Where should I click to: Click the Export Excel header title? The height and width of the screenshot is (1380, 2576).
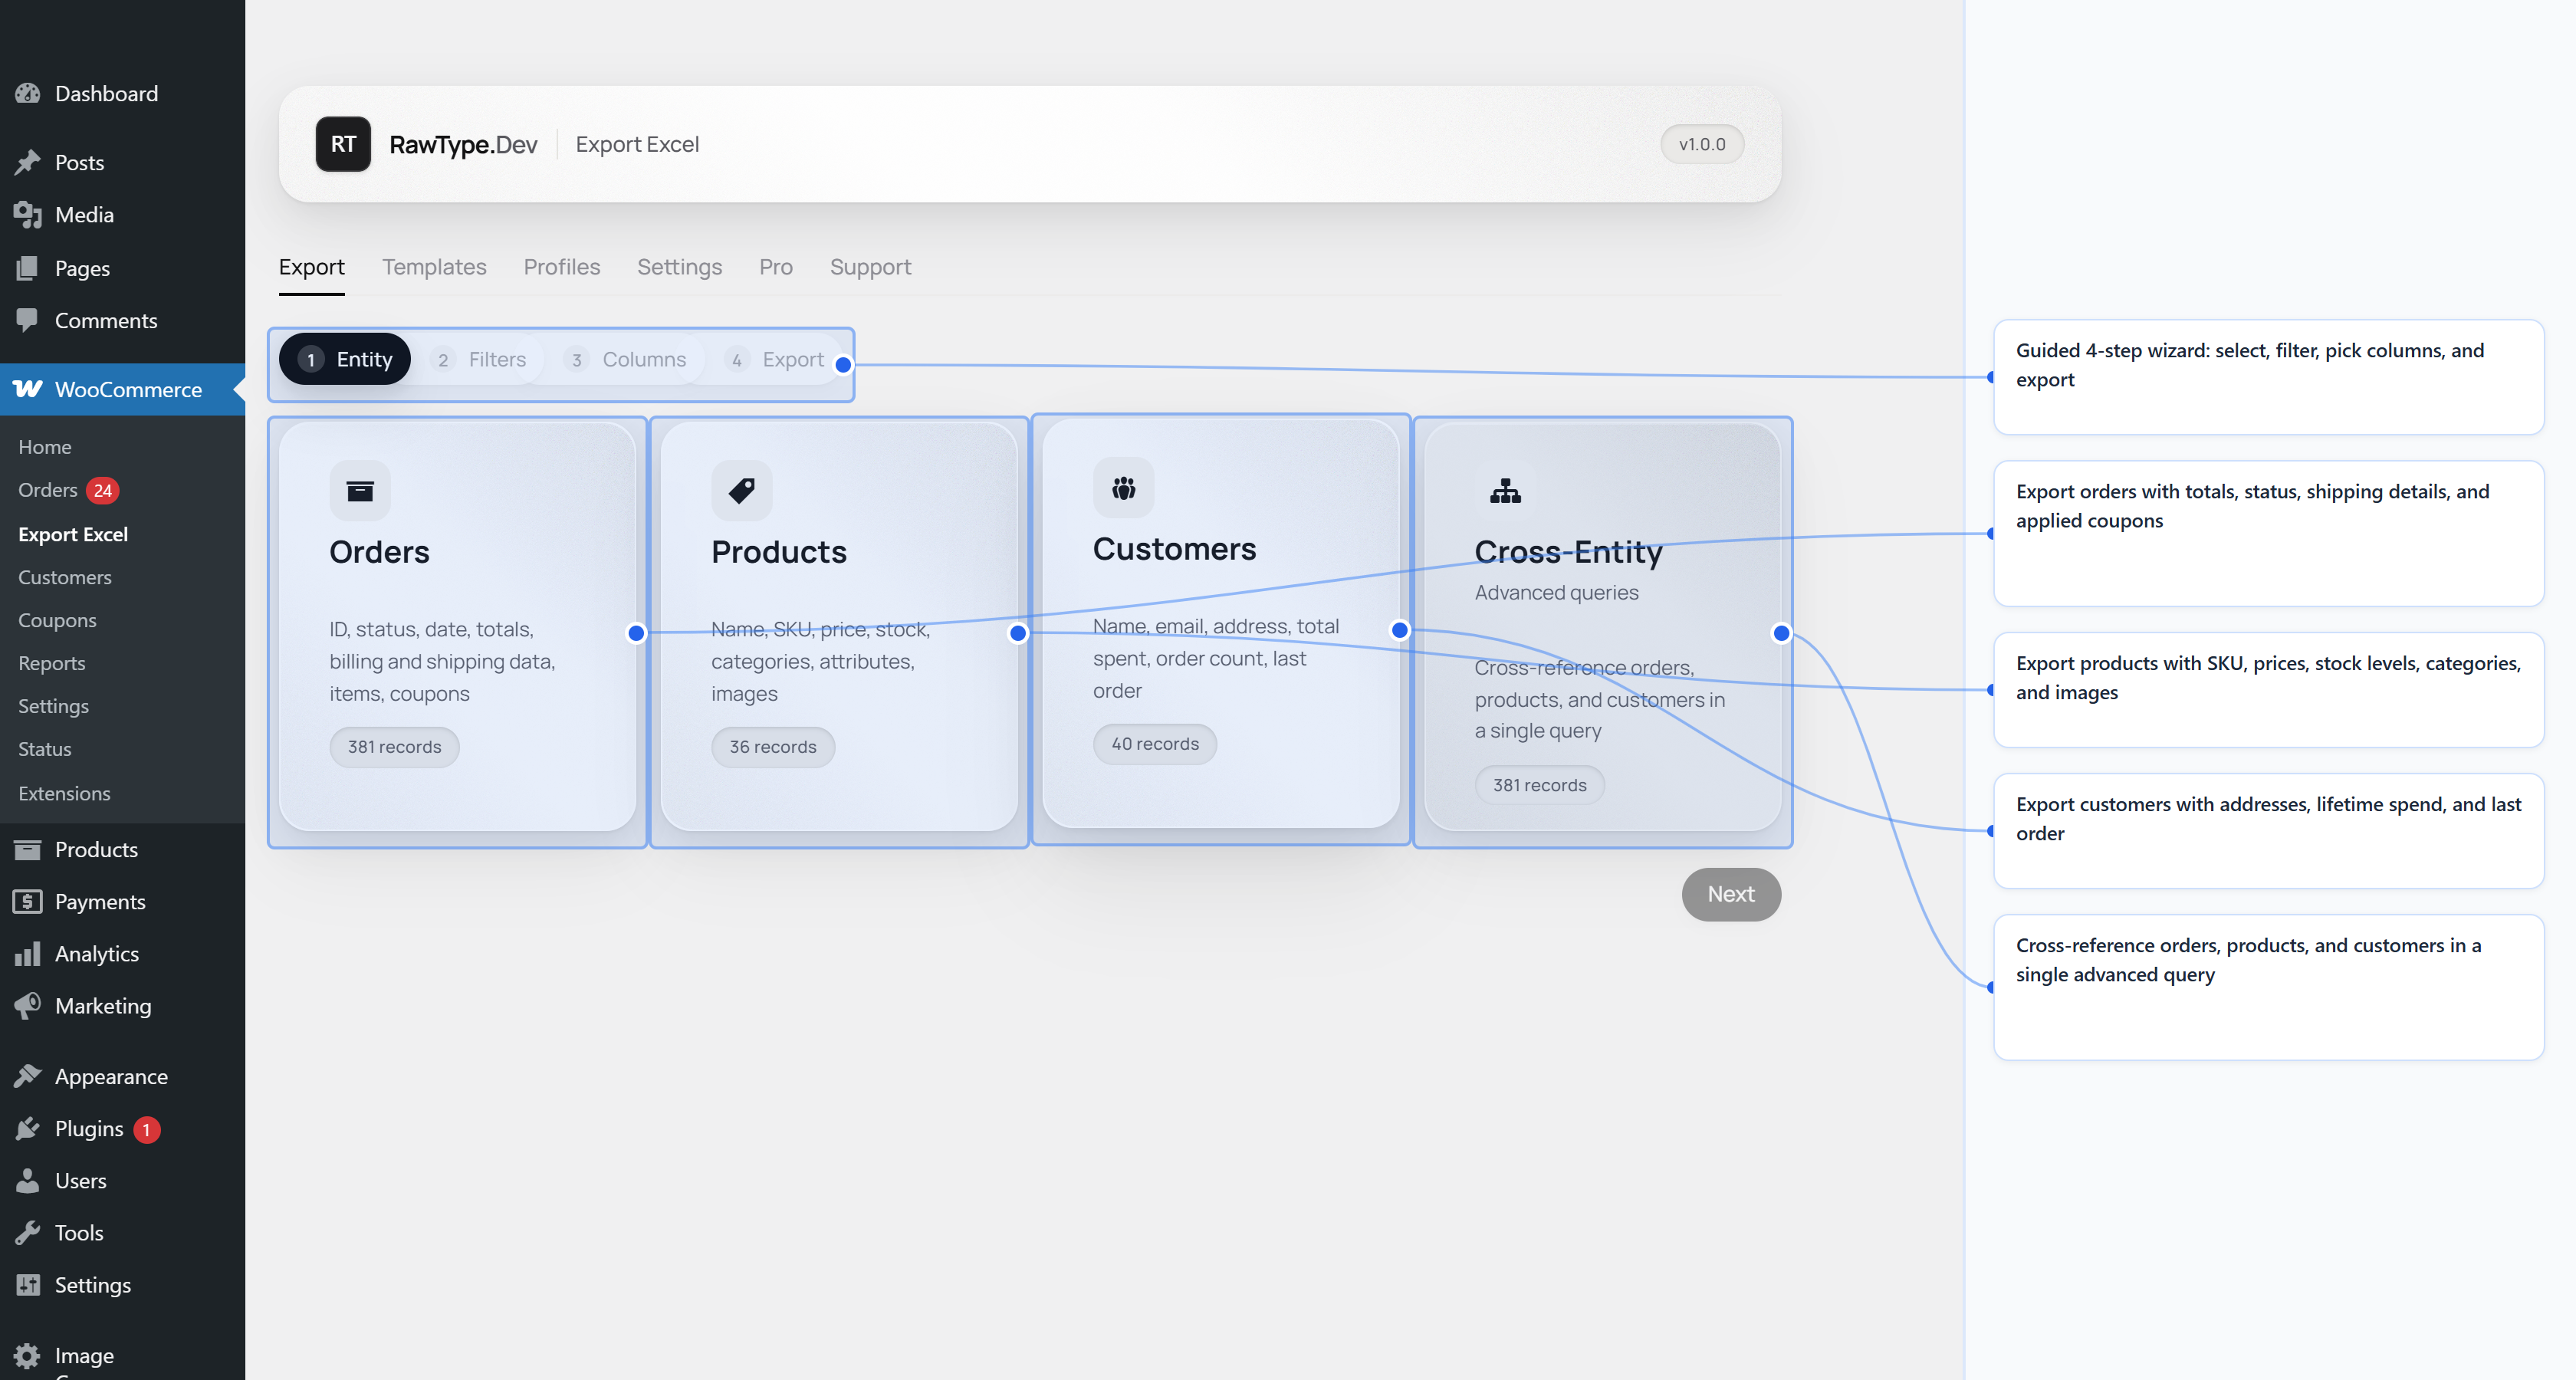[638, 144]
